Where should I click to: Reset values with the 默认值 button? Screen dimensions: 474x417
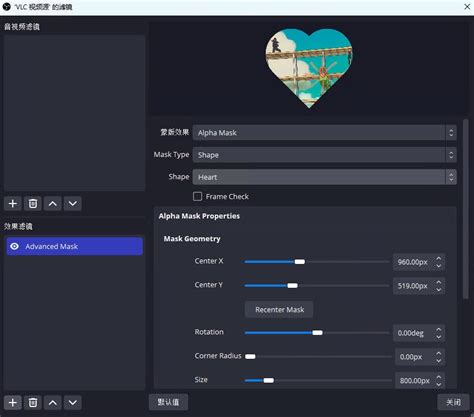pyautogui.click(x=168, y=402)
